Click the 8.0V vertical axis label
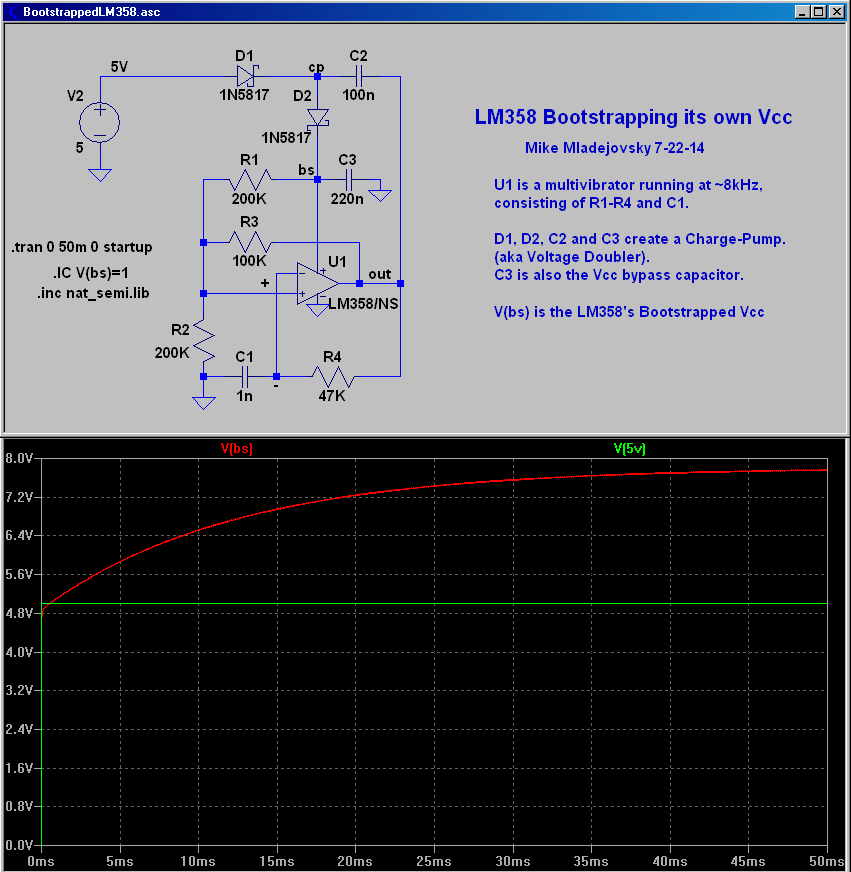The width and height of the screenshot is (851, 872). click(19, 458)
